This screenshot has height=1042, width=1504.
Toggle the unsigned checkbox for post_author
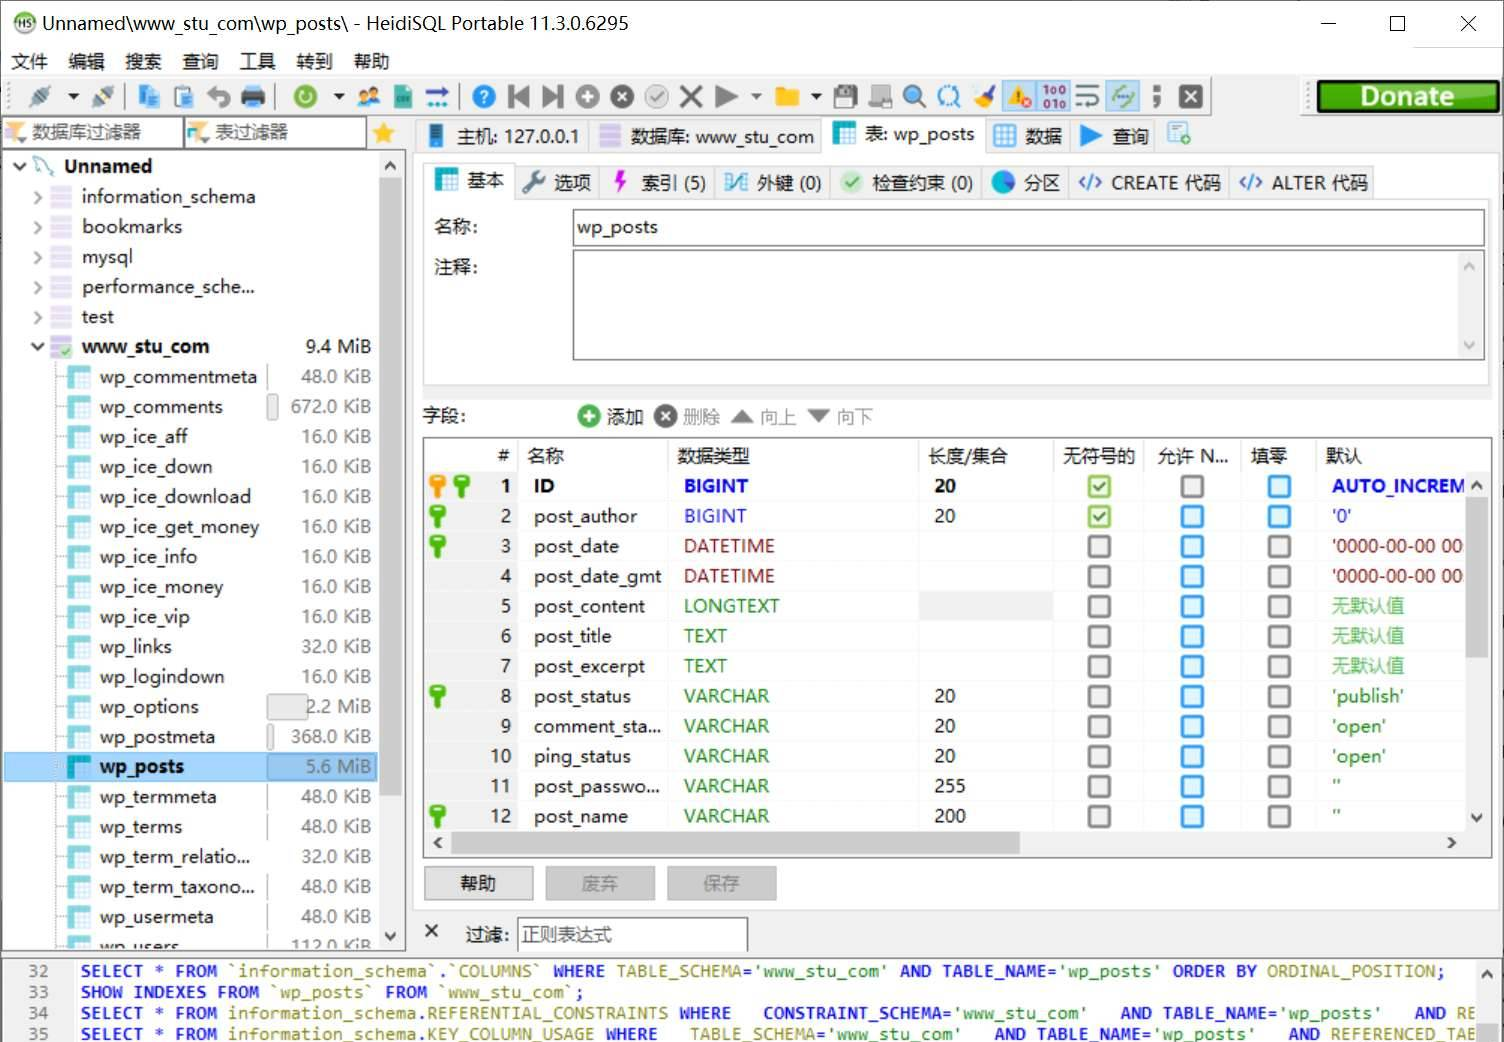click(x=1099, y=516)
